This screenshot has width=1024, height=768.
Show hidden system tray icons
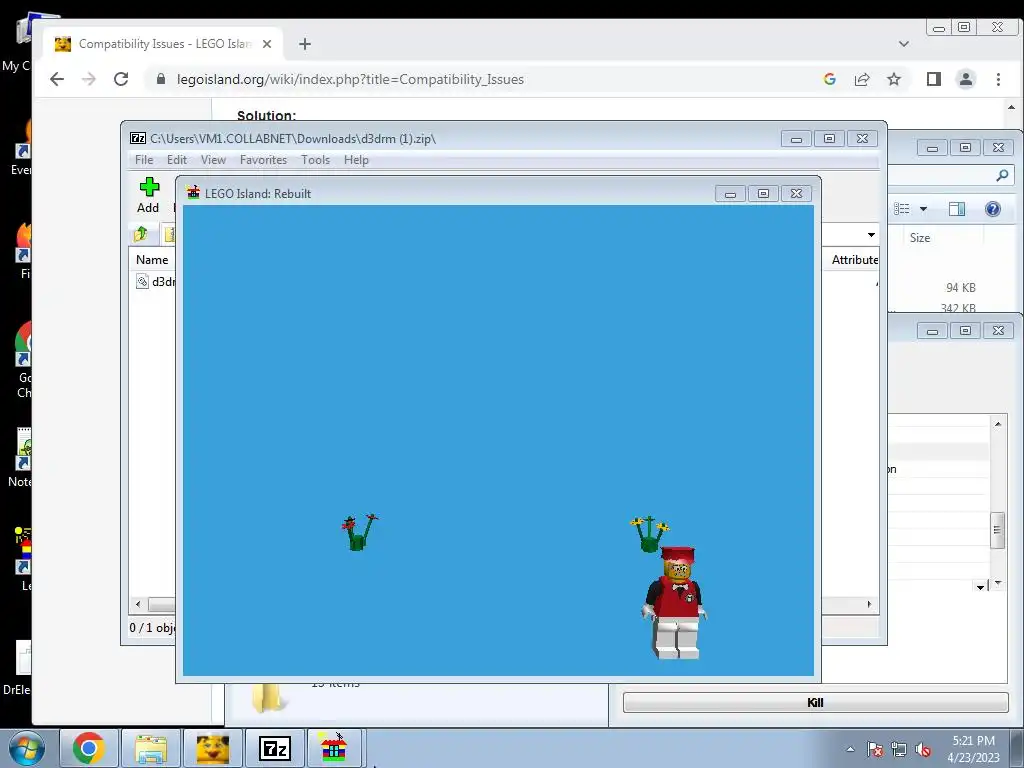click(850, 749)
